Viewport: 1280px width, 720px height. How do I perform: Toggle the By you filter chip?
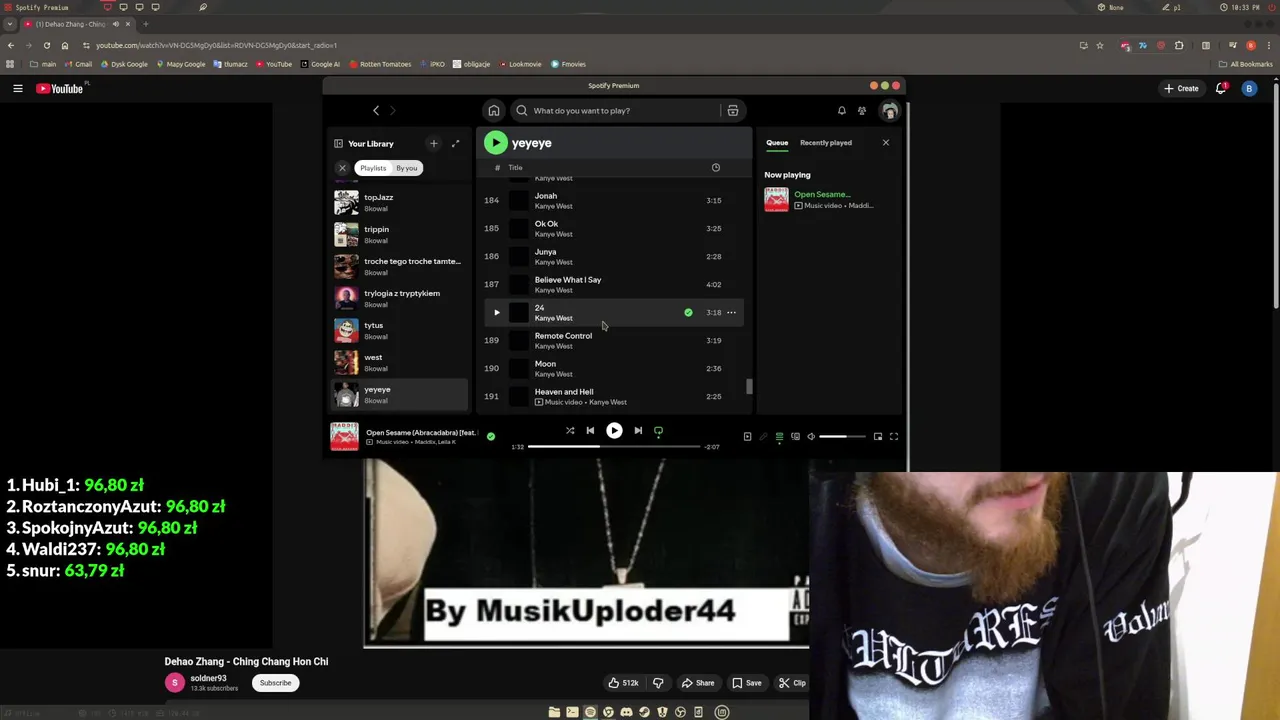tap(406, 168)
